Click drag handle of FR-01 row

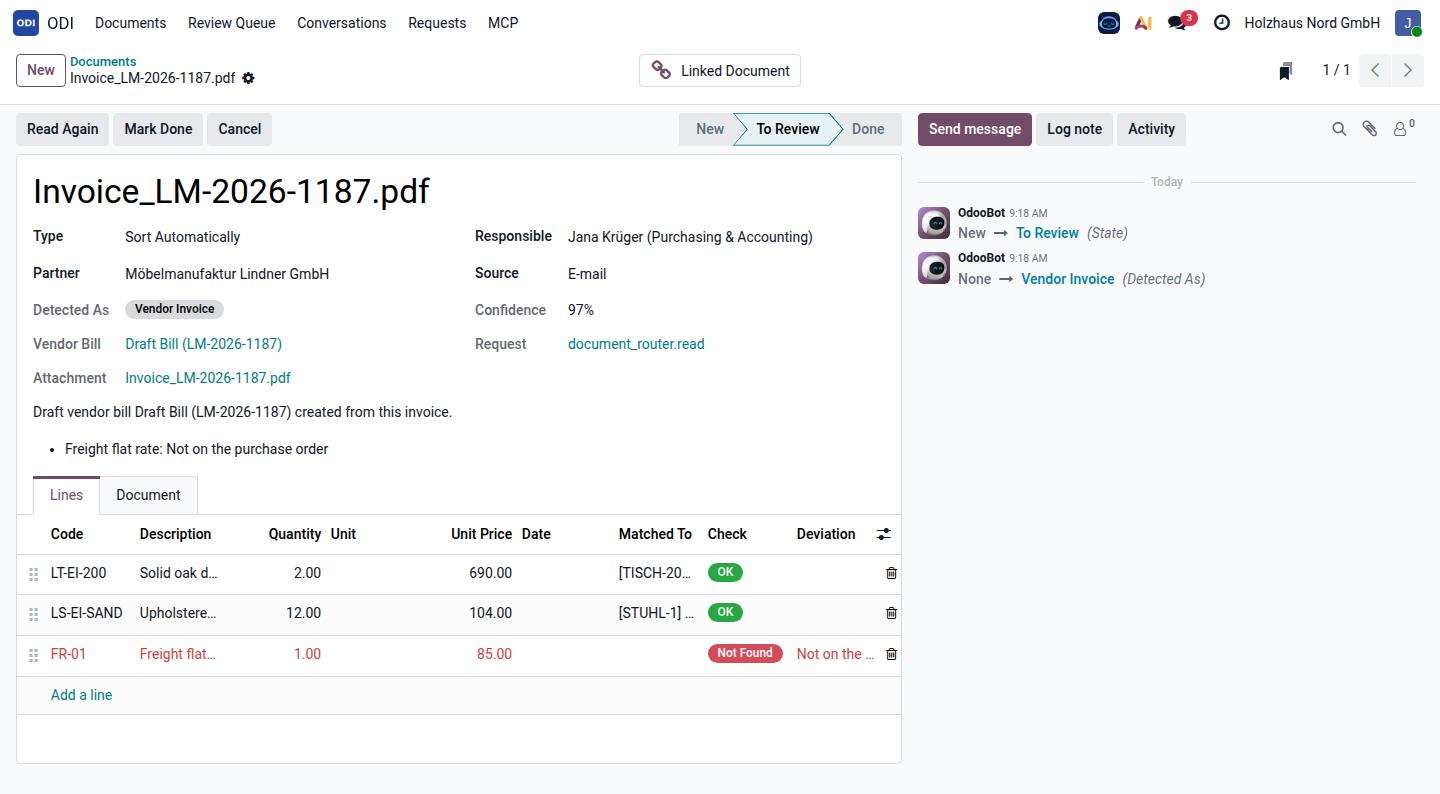tap(34, 655)
